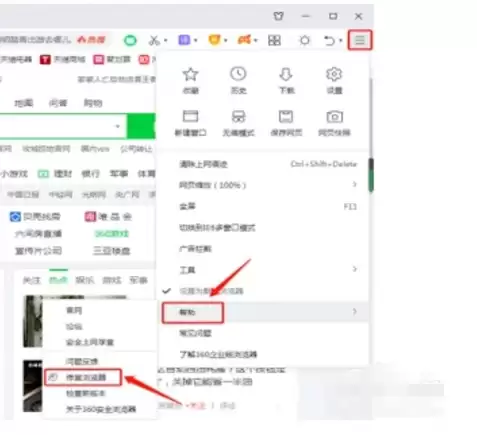Click the yellow shield toolbar icon
This screenshot has width=477, height=435.
point(214,40)
